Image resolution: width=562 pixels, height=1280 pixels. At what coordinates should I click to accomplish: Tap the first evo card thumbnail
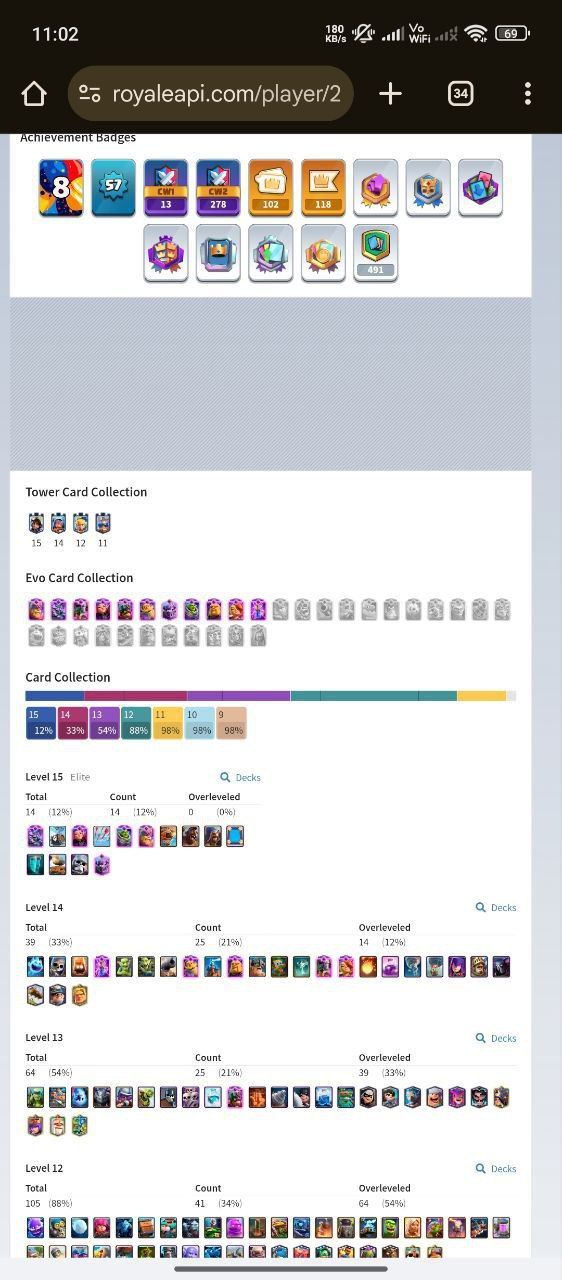36,609
